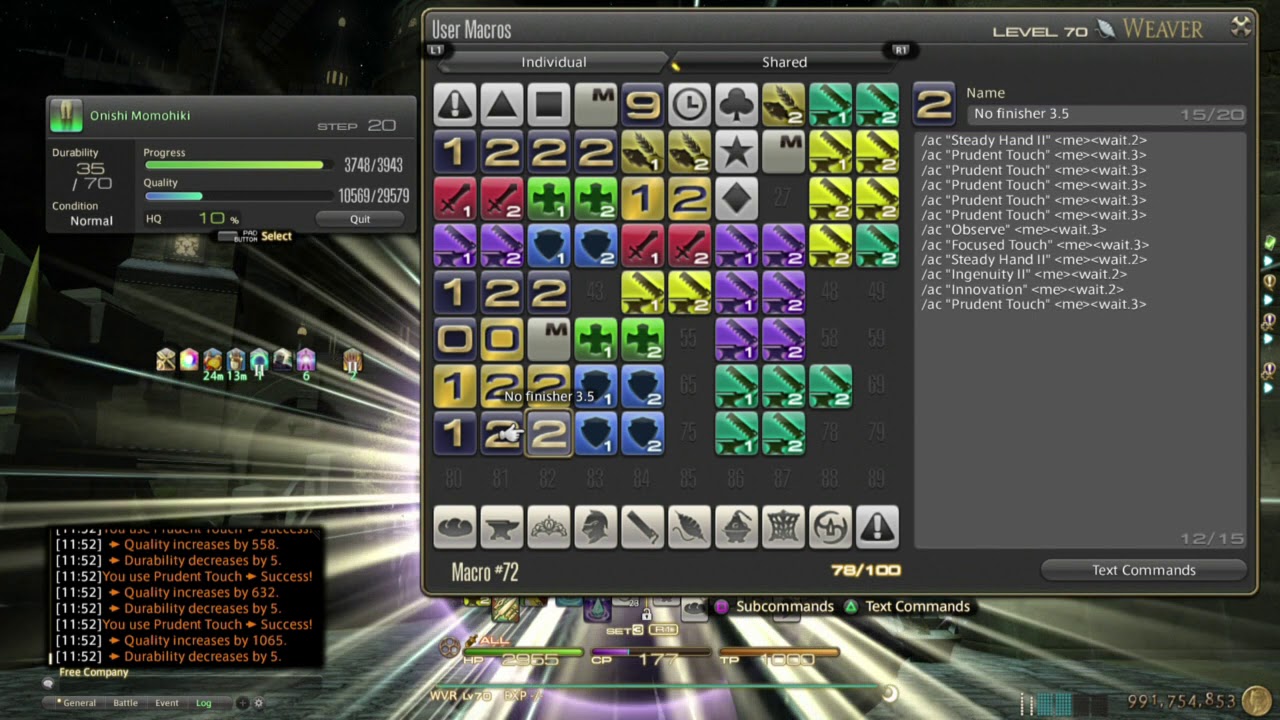Viewport: 1280px width, 720px height.
Task: Select the star macro icon
Action: (x=737, y=151)
